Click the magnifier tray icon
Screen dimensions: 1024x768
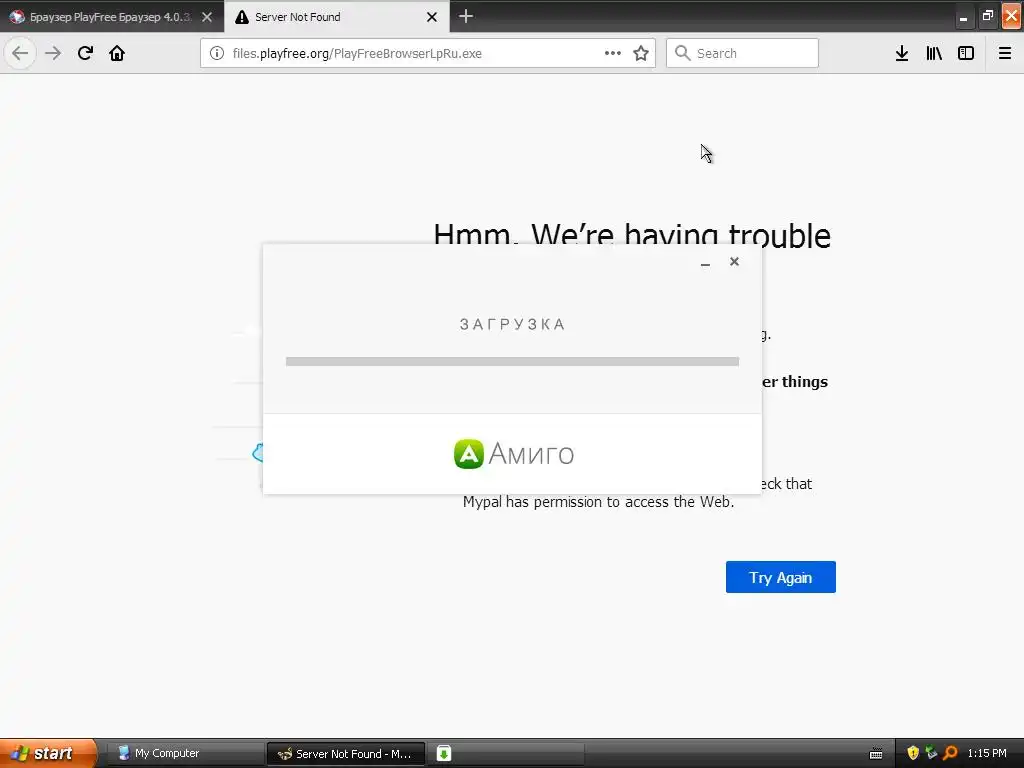click(x=950, y=753)
